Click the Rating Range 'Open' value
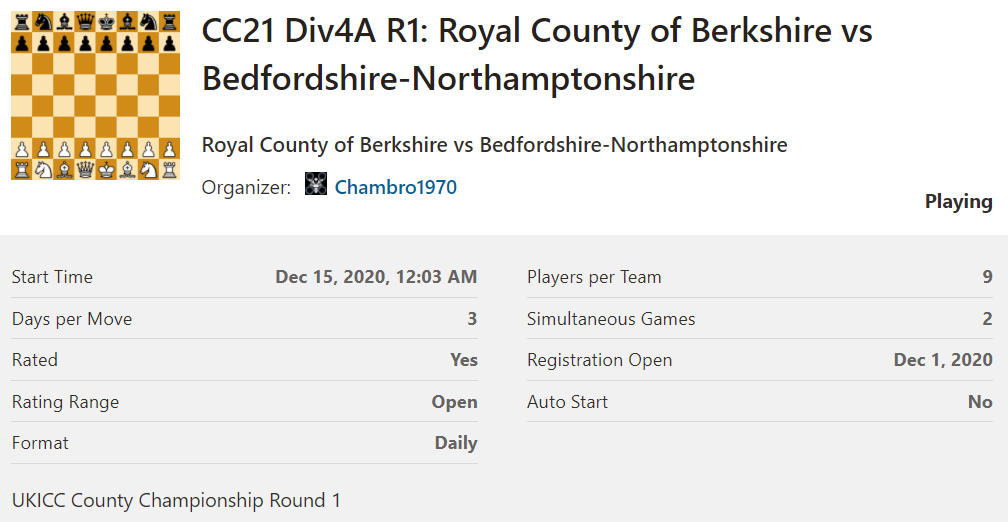This screenshot has height=522, width=1008. [x=454, y=402]
